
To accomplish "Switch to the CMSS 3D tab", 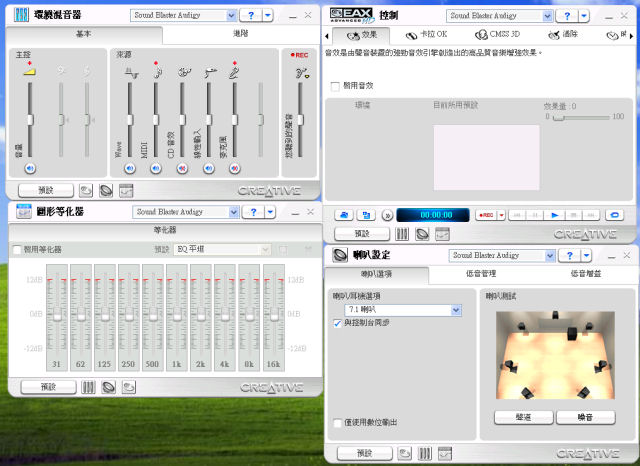I will [497, 35].
